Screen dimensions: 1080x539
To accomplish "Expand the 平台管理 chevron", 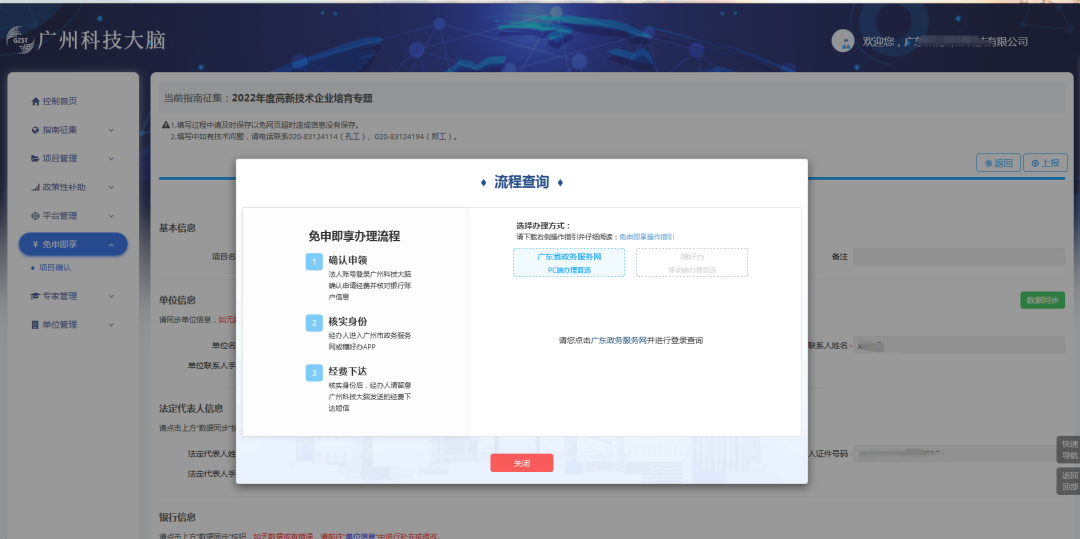I will [111, 215].
